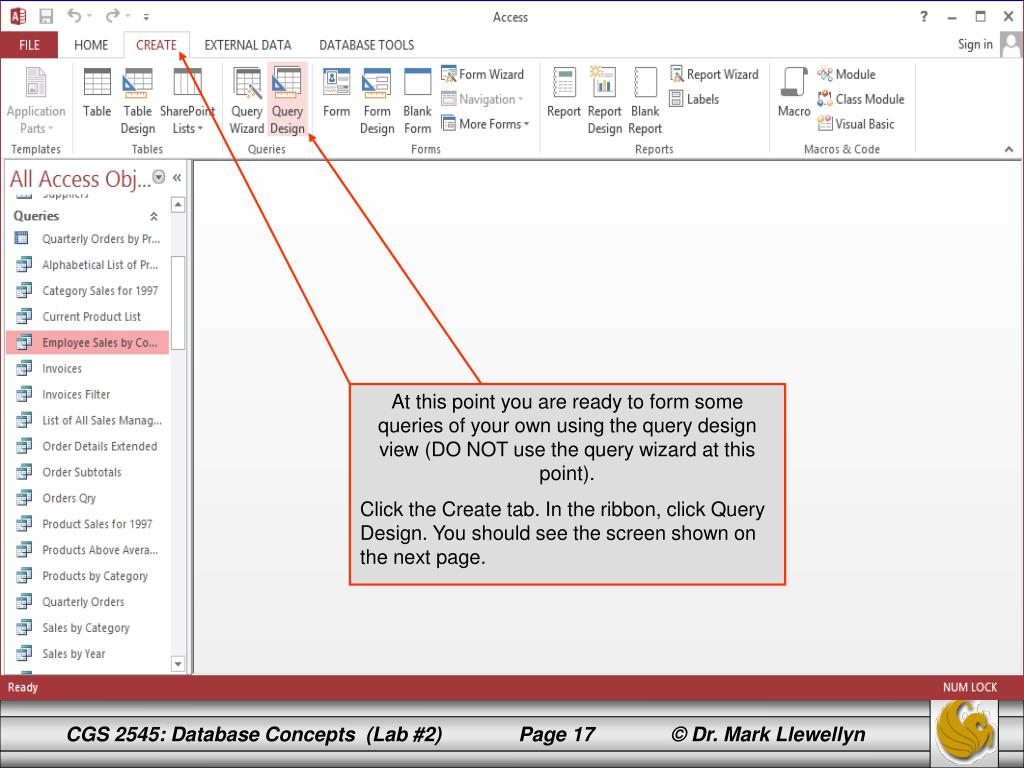Select Products Above Average query
The height and width of the screenshot is (768, 1024).
(88, 550)
